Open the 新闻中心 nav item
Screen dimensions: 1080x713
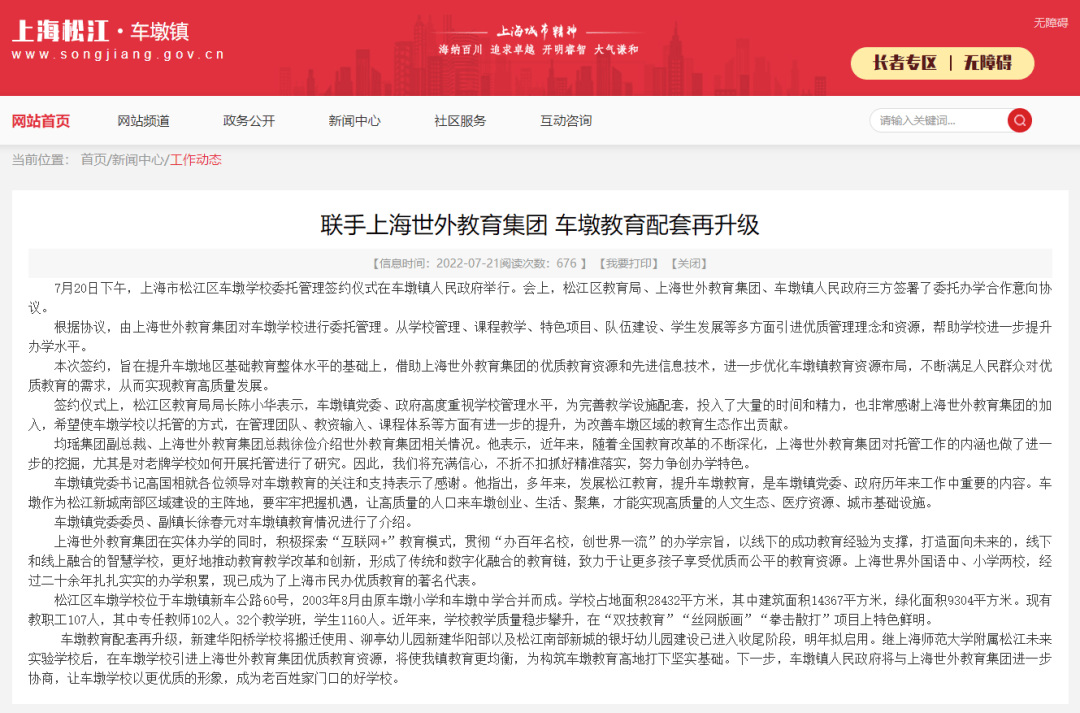tap(354, 121)
